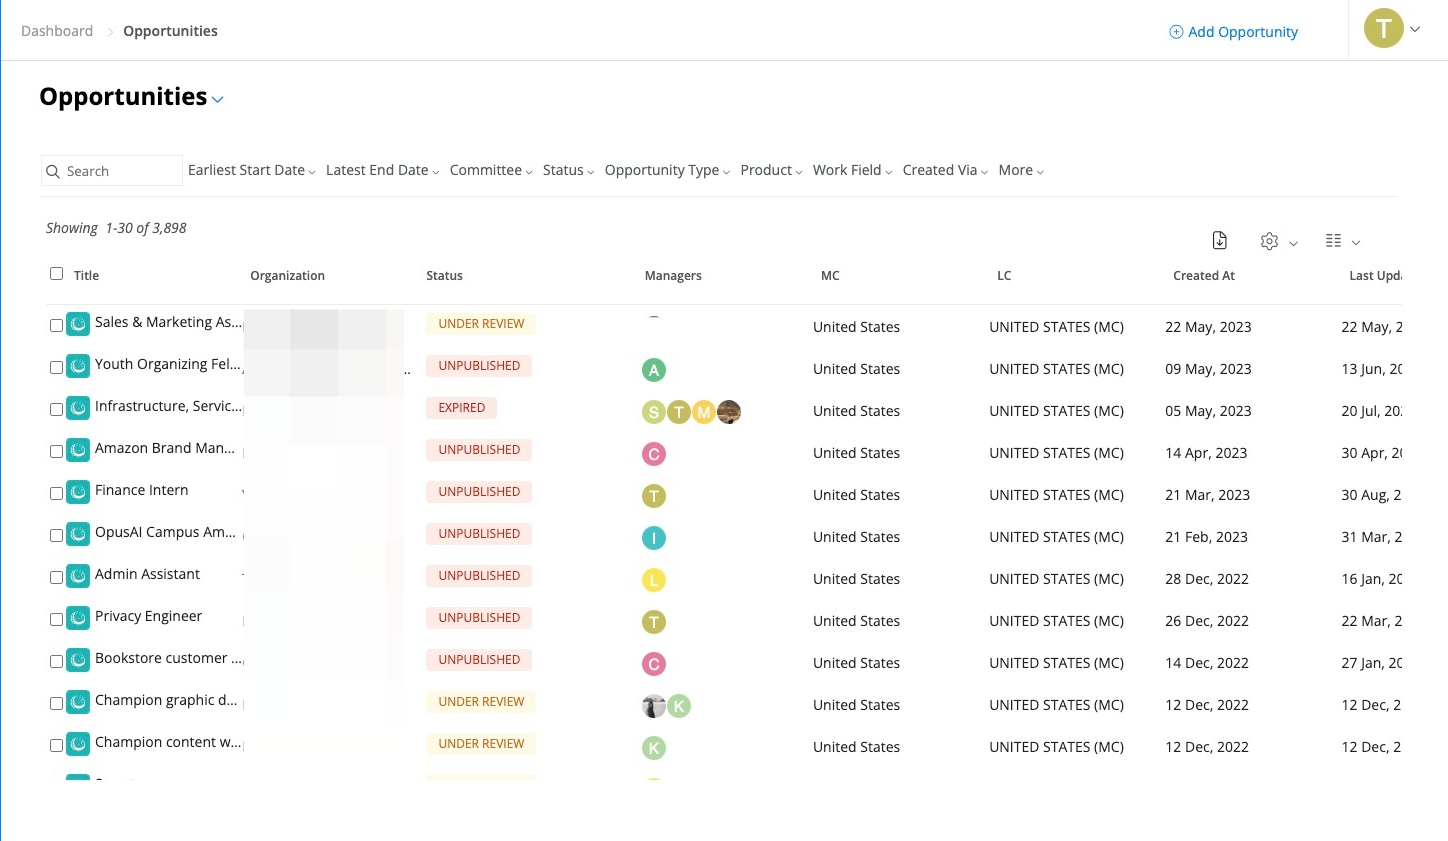Click manager avatar L in Admin Assistant row

coord(654,580)
